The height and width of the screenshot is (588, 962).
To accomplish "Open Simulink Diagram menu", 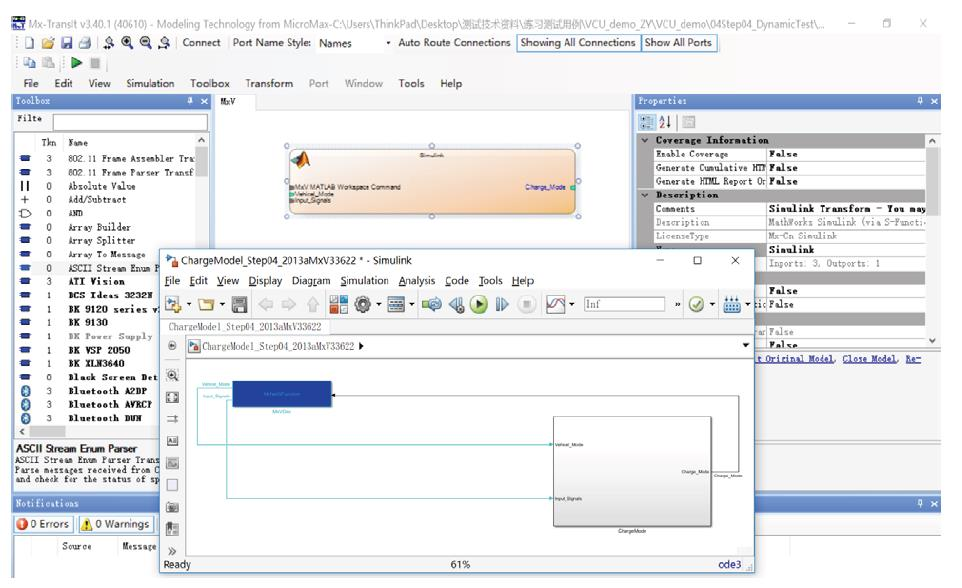I will 311,281.
